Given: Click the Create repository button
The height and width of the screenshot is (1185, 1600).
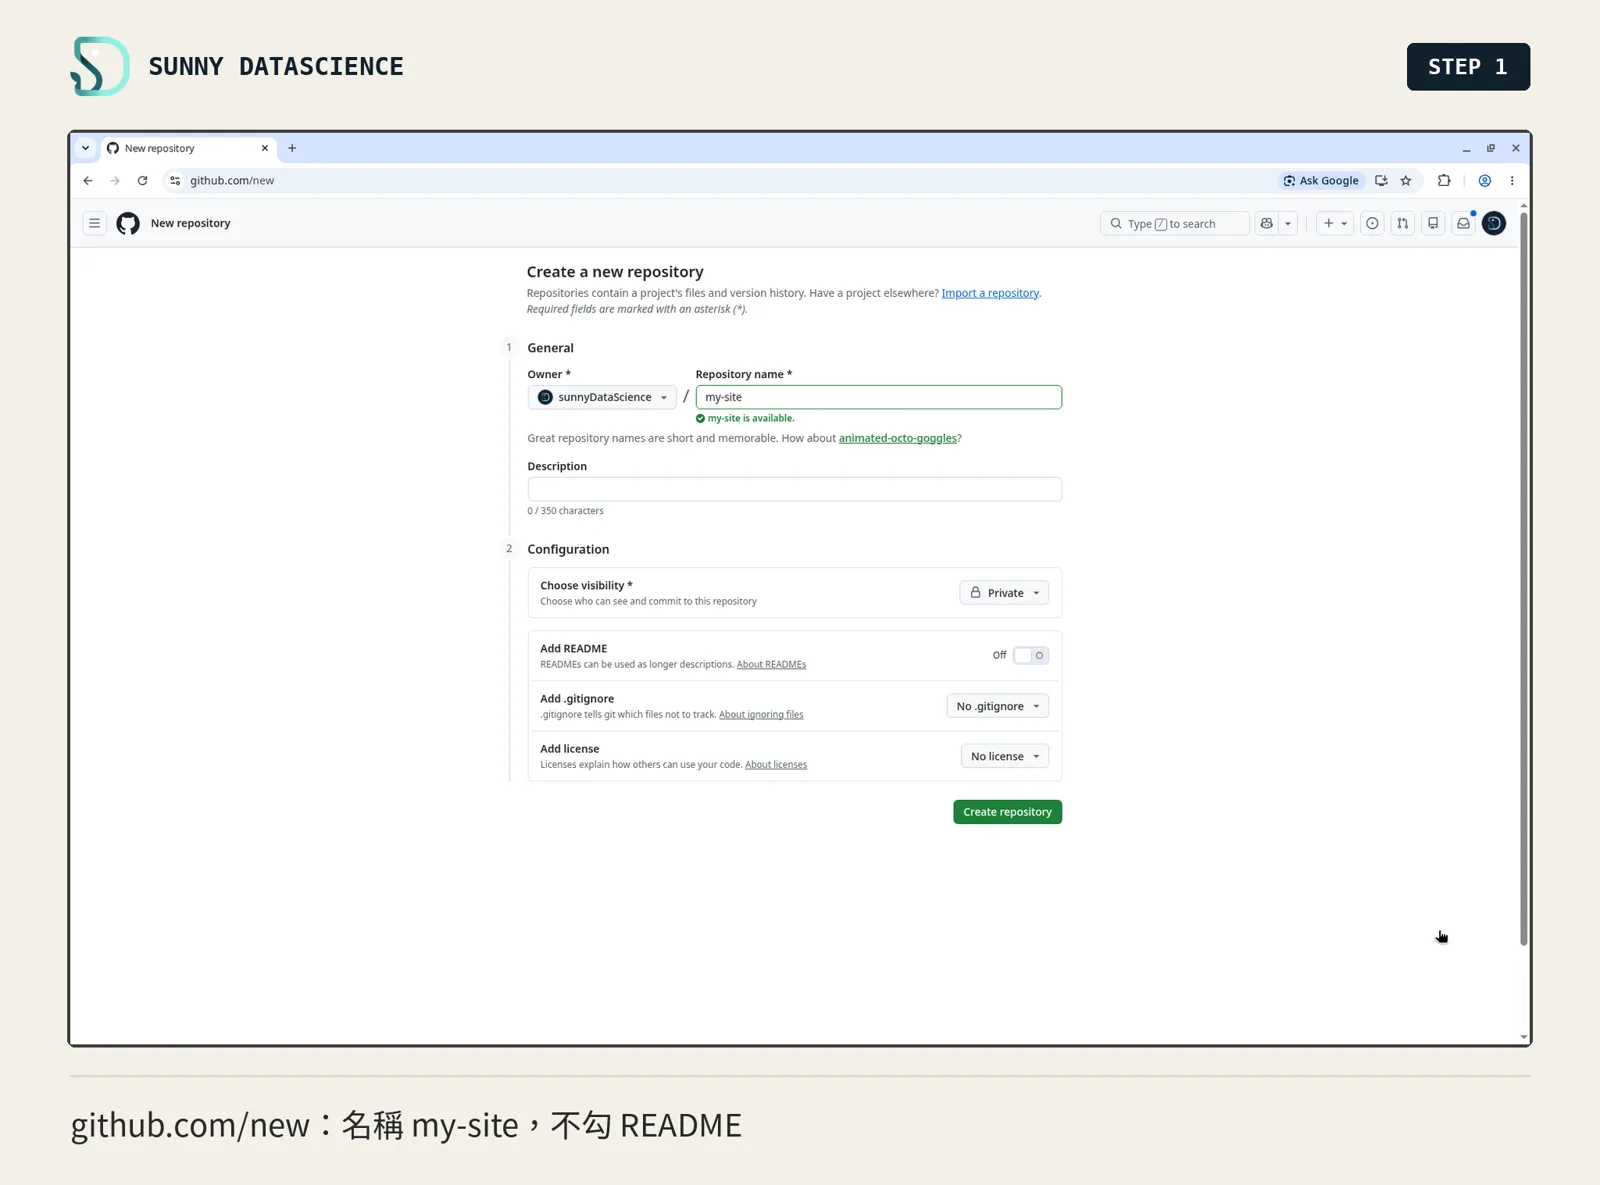Looking at the screenshot, I should tap(1007, 812).
